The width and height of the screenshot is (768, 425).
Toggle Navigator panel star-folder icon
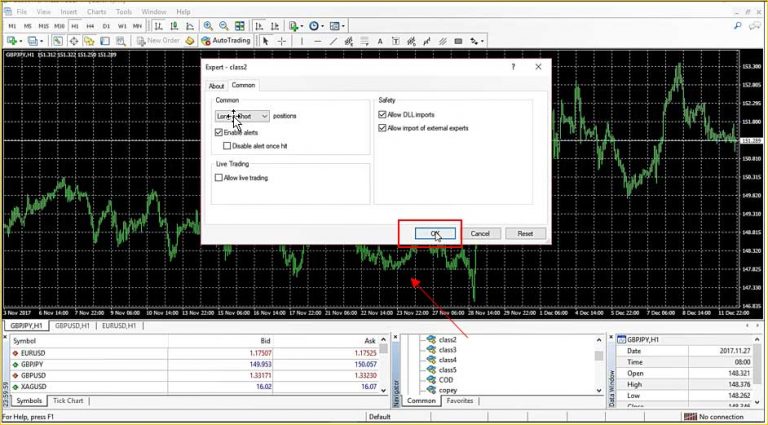[x=89, y=41]
